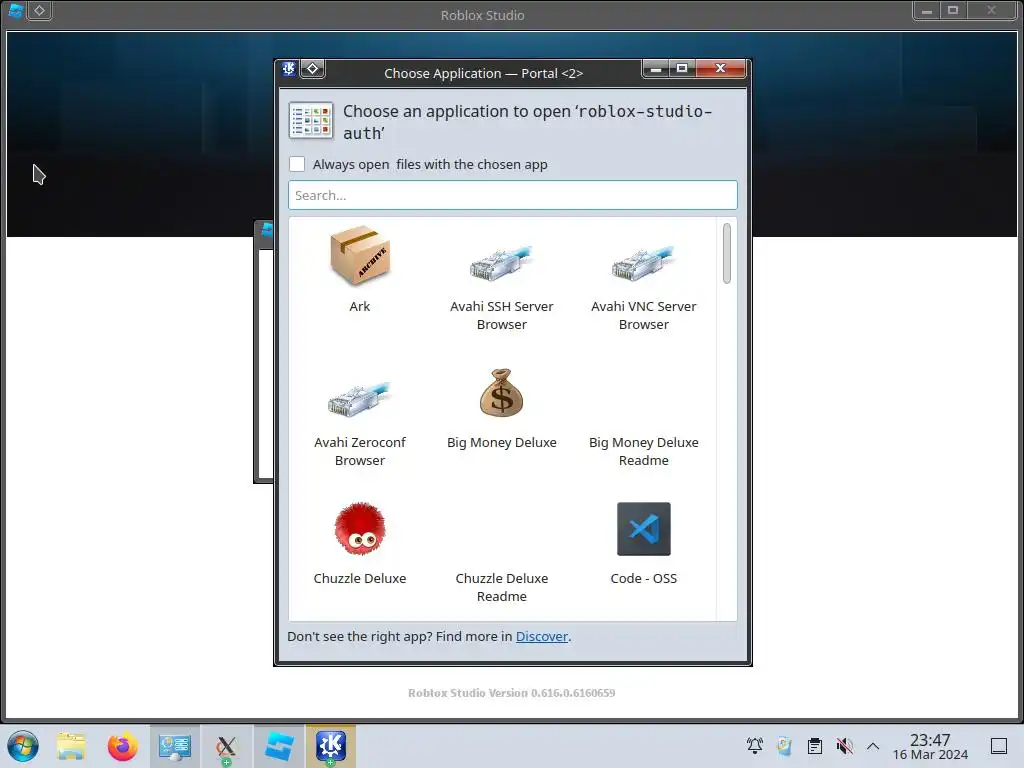Open the notifications bell in system tray
1024x768 pixels.
click(x=755, y=746)
